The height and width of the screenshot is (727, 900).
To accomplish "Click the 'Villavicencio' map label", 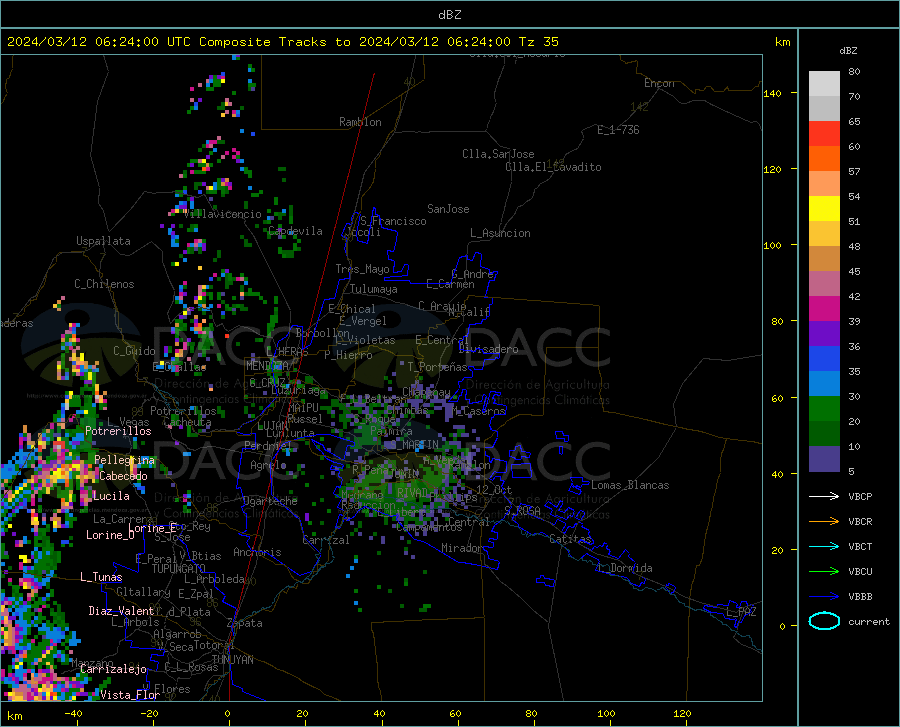I will tap(223, 214).
